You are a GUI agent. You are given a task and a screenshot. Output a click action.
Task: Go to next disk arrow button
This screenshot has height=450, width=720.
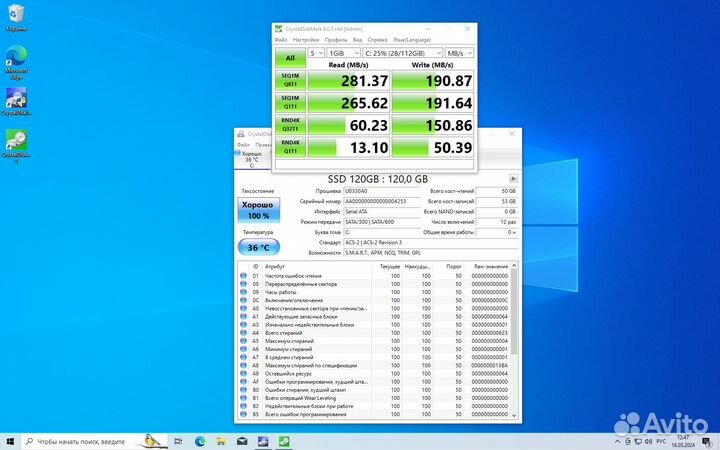513,179
